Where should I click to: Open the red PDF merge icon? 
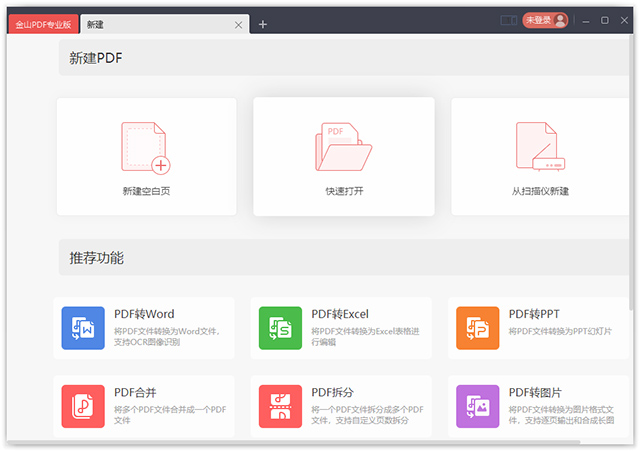point(83,407)
